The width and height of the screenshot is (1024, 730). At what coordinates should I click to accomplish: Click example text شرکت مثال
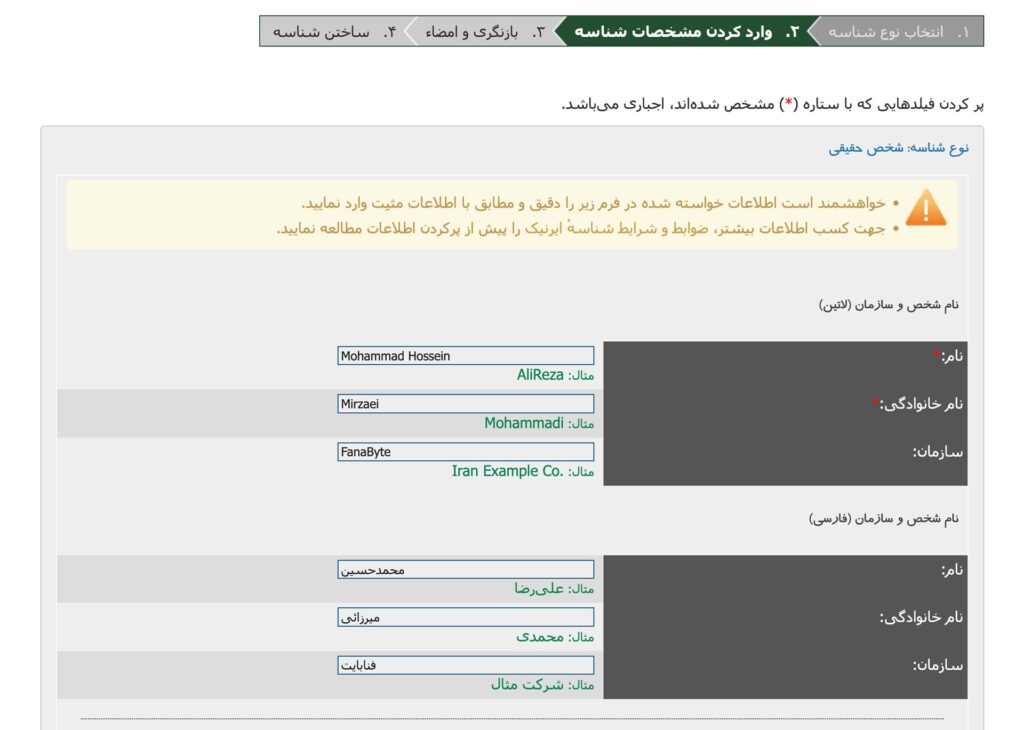click(527, 684)
